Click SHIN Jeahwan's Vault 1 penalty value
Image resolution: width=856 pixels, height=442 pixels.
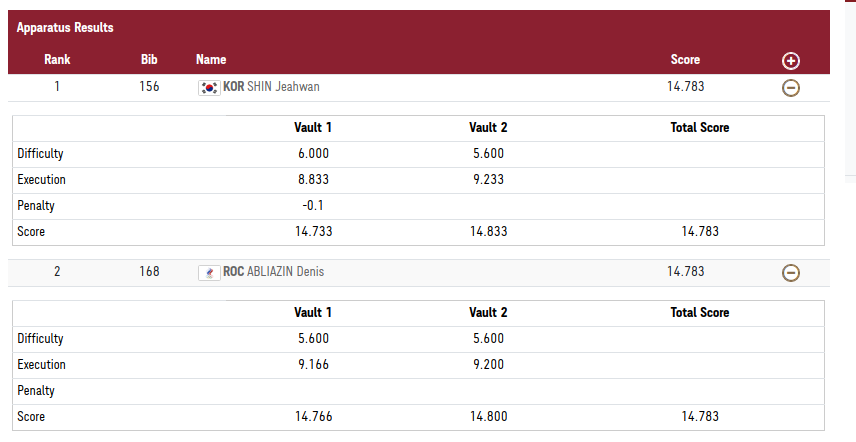click(313, 206)
